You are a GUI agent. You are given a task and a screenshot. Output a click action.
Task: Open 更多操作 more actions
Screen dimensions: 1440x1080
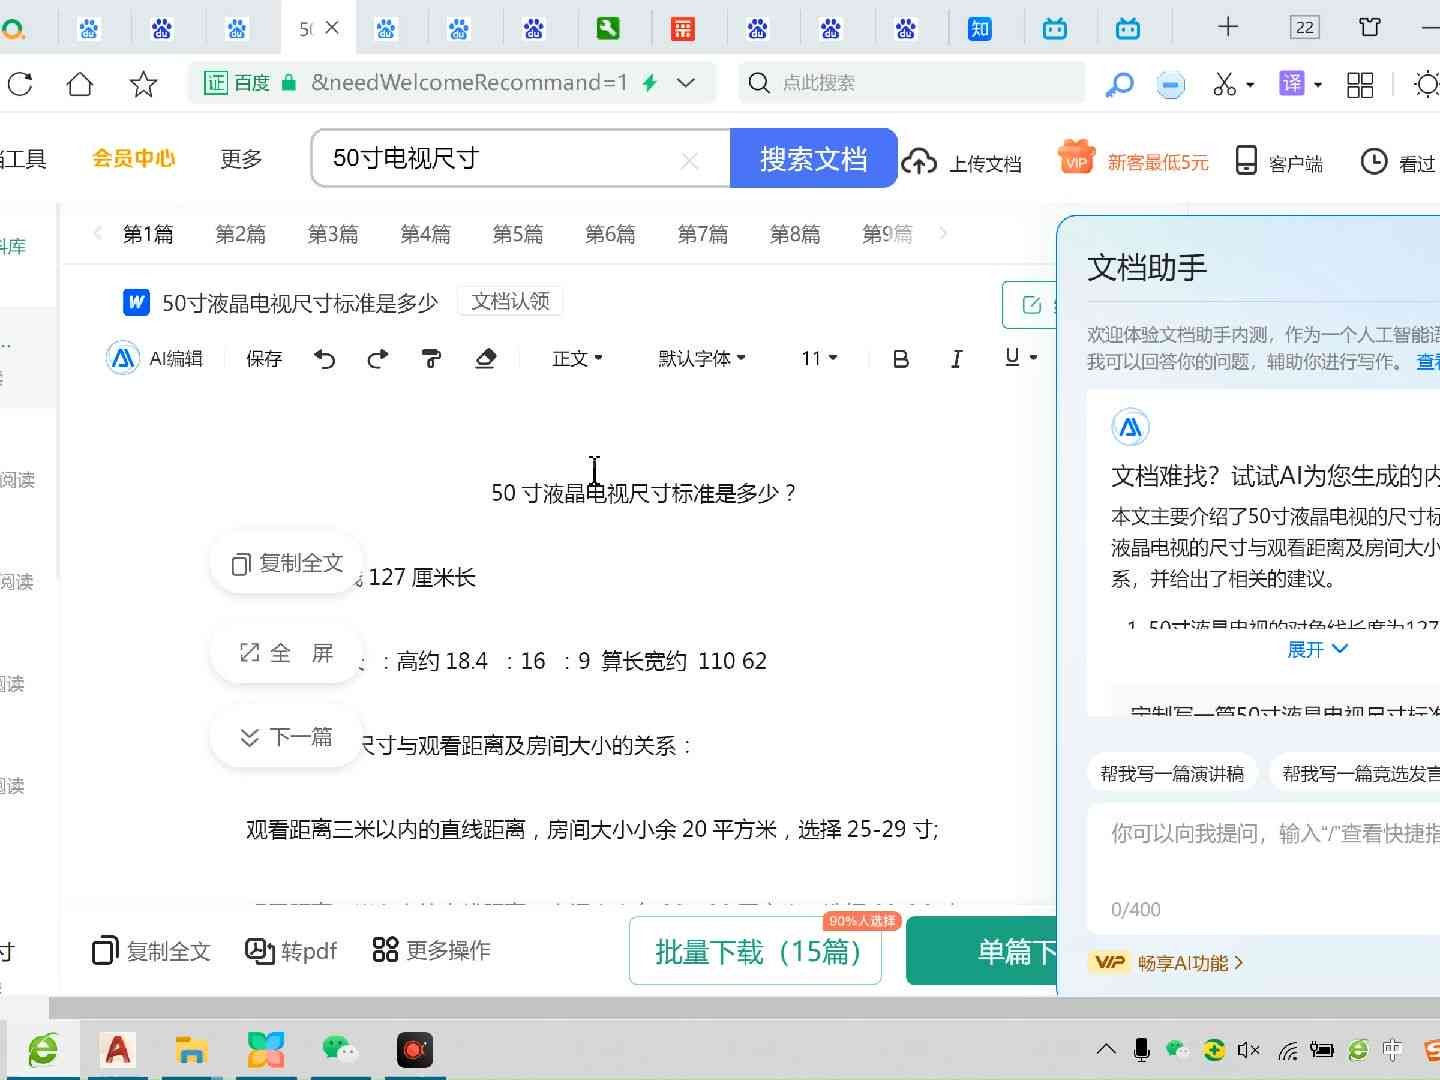(x=431, y=950)
